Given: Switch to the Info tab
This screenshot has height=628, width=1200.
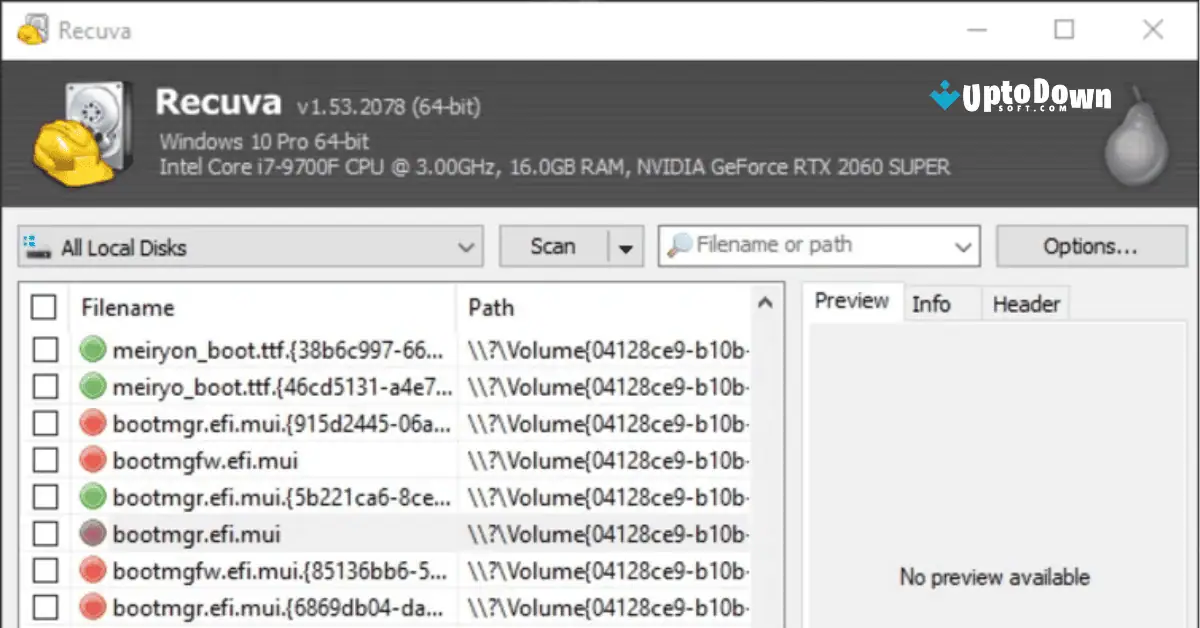Looking at the screenshot, I should click(930, 303).
